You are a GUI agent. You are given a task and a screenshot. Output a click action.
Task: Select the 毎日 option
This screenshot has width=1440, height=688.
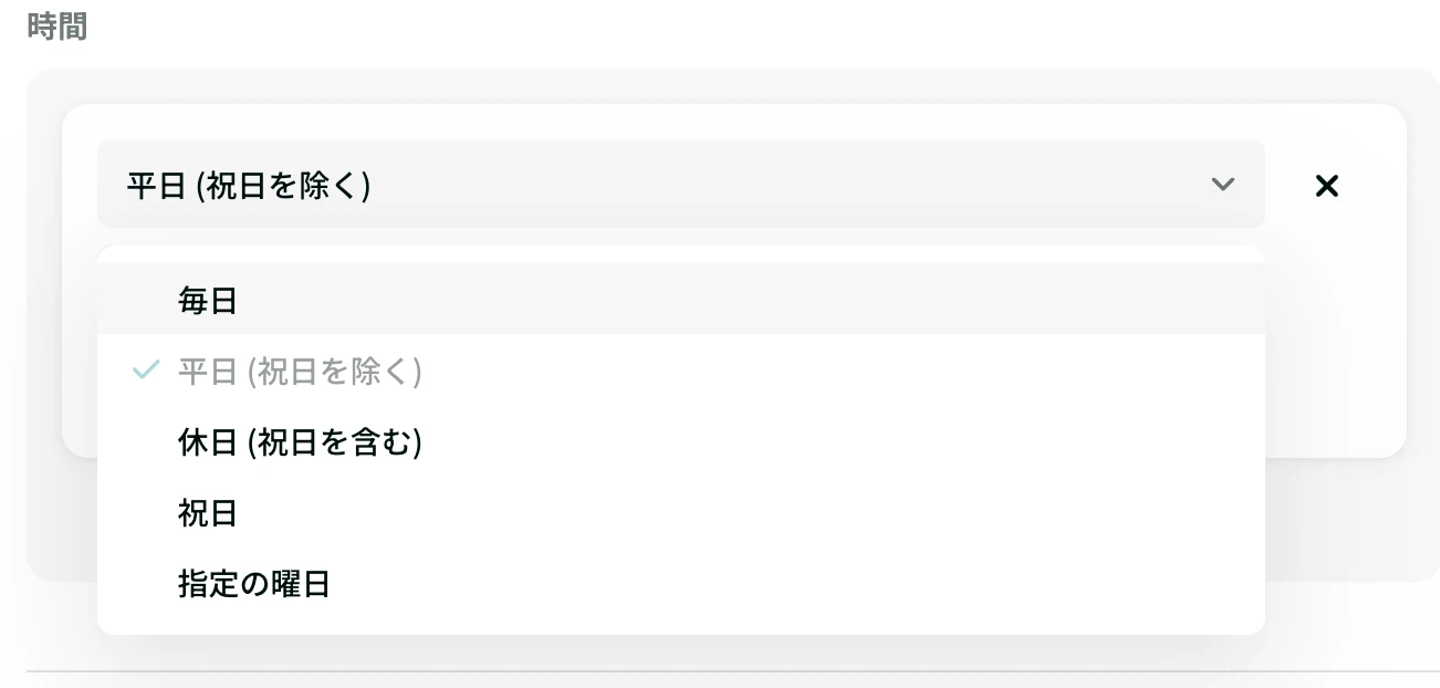208,300
